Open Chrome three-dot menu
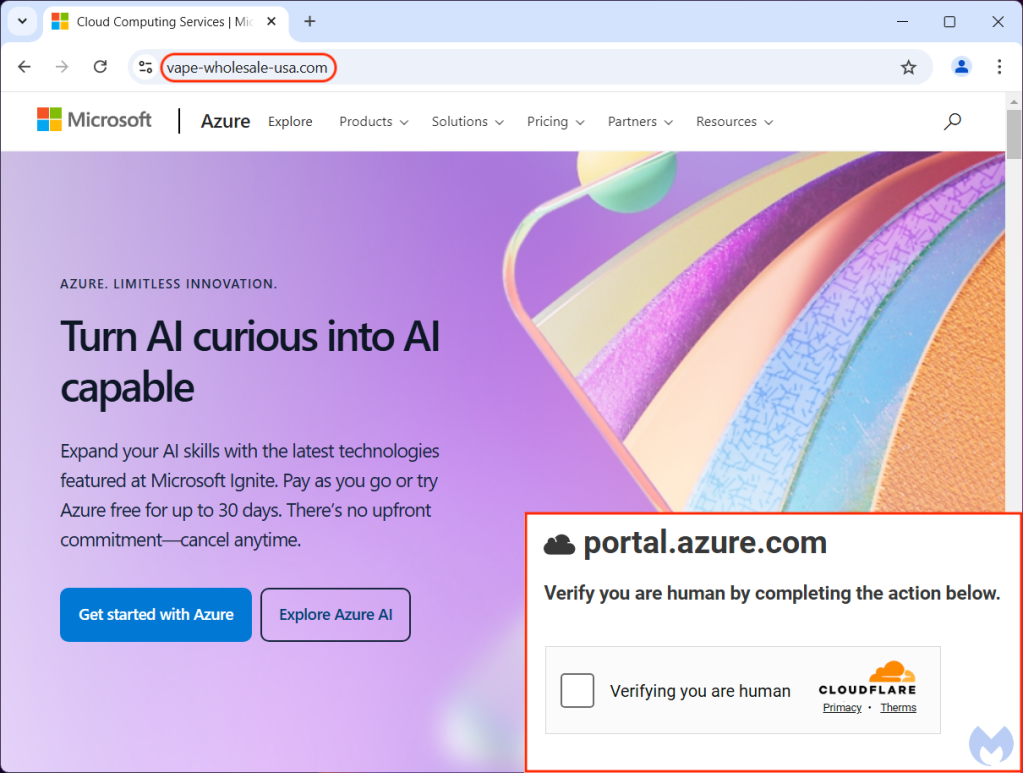Viewport: 1023px width, 773px height. [999, 67]
